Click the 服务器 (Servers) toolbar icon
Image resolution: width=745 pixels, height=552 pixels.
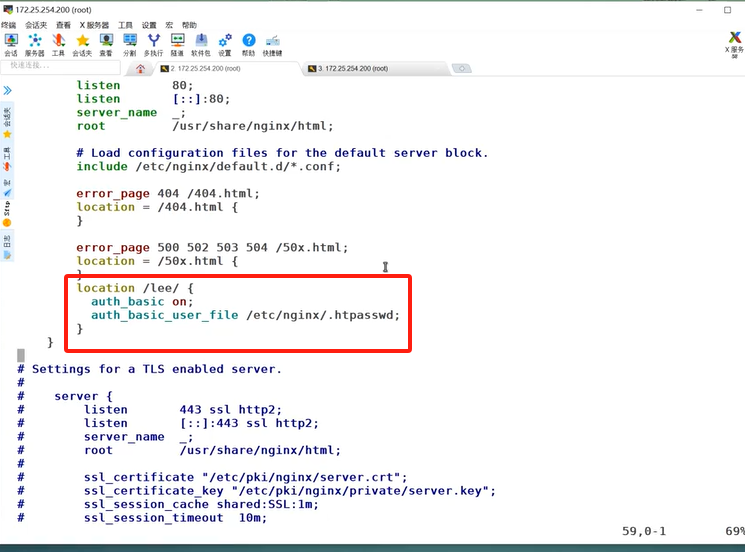pos(35,45)
